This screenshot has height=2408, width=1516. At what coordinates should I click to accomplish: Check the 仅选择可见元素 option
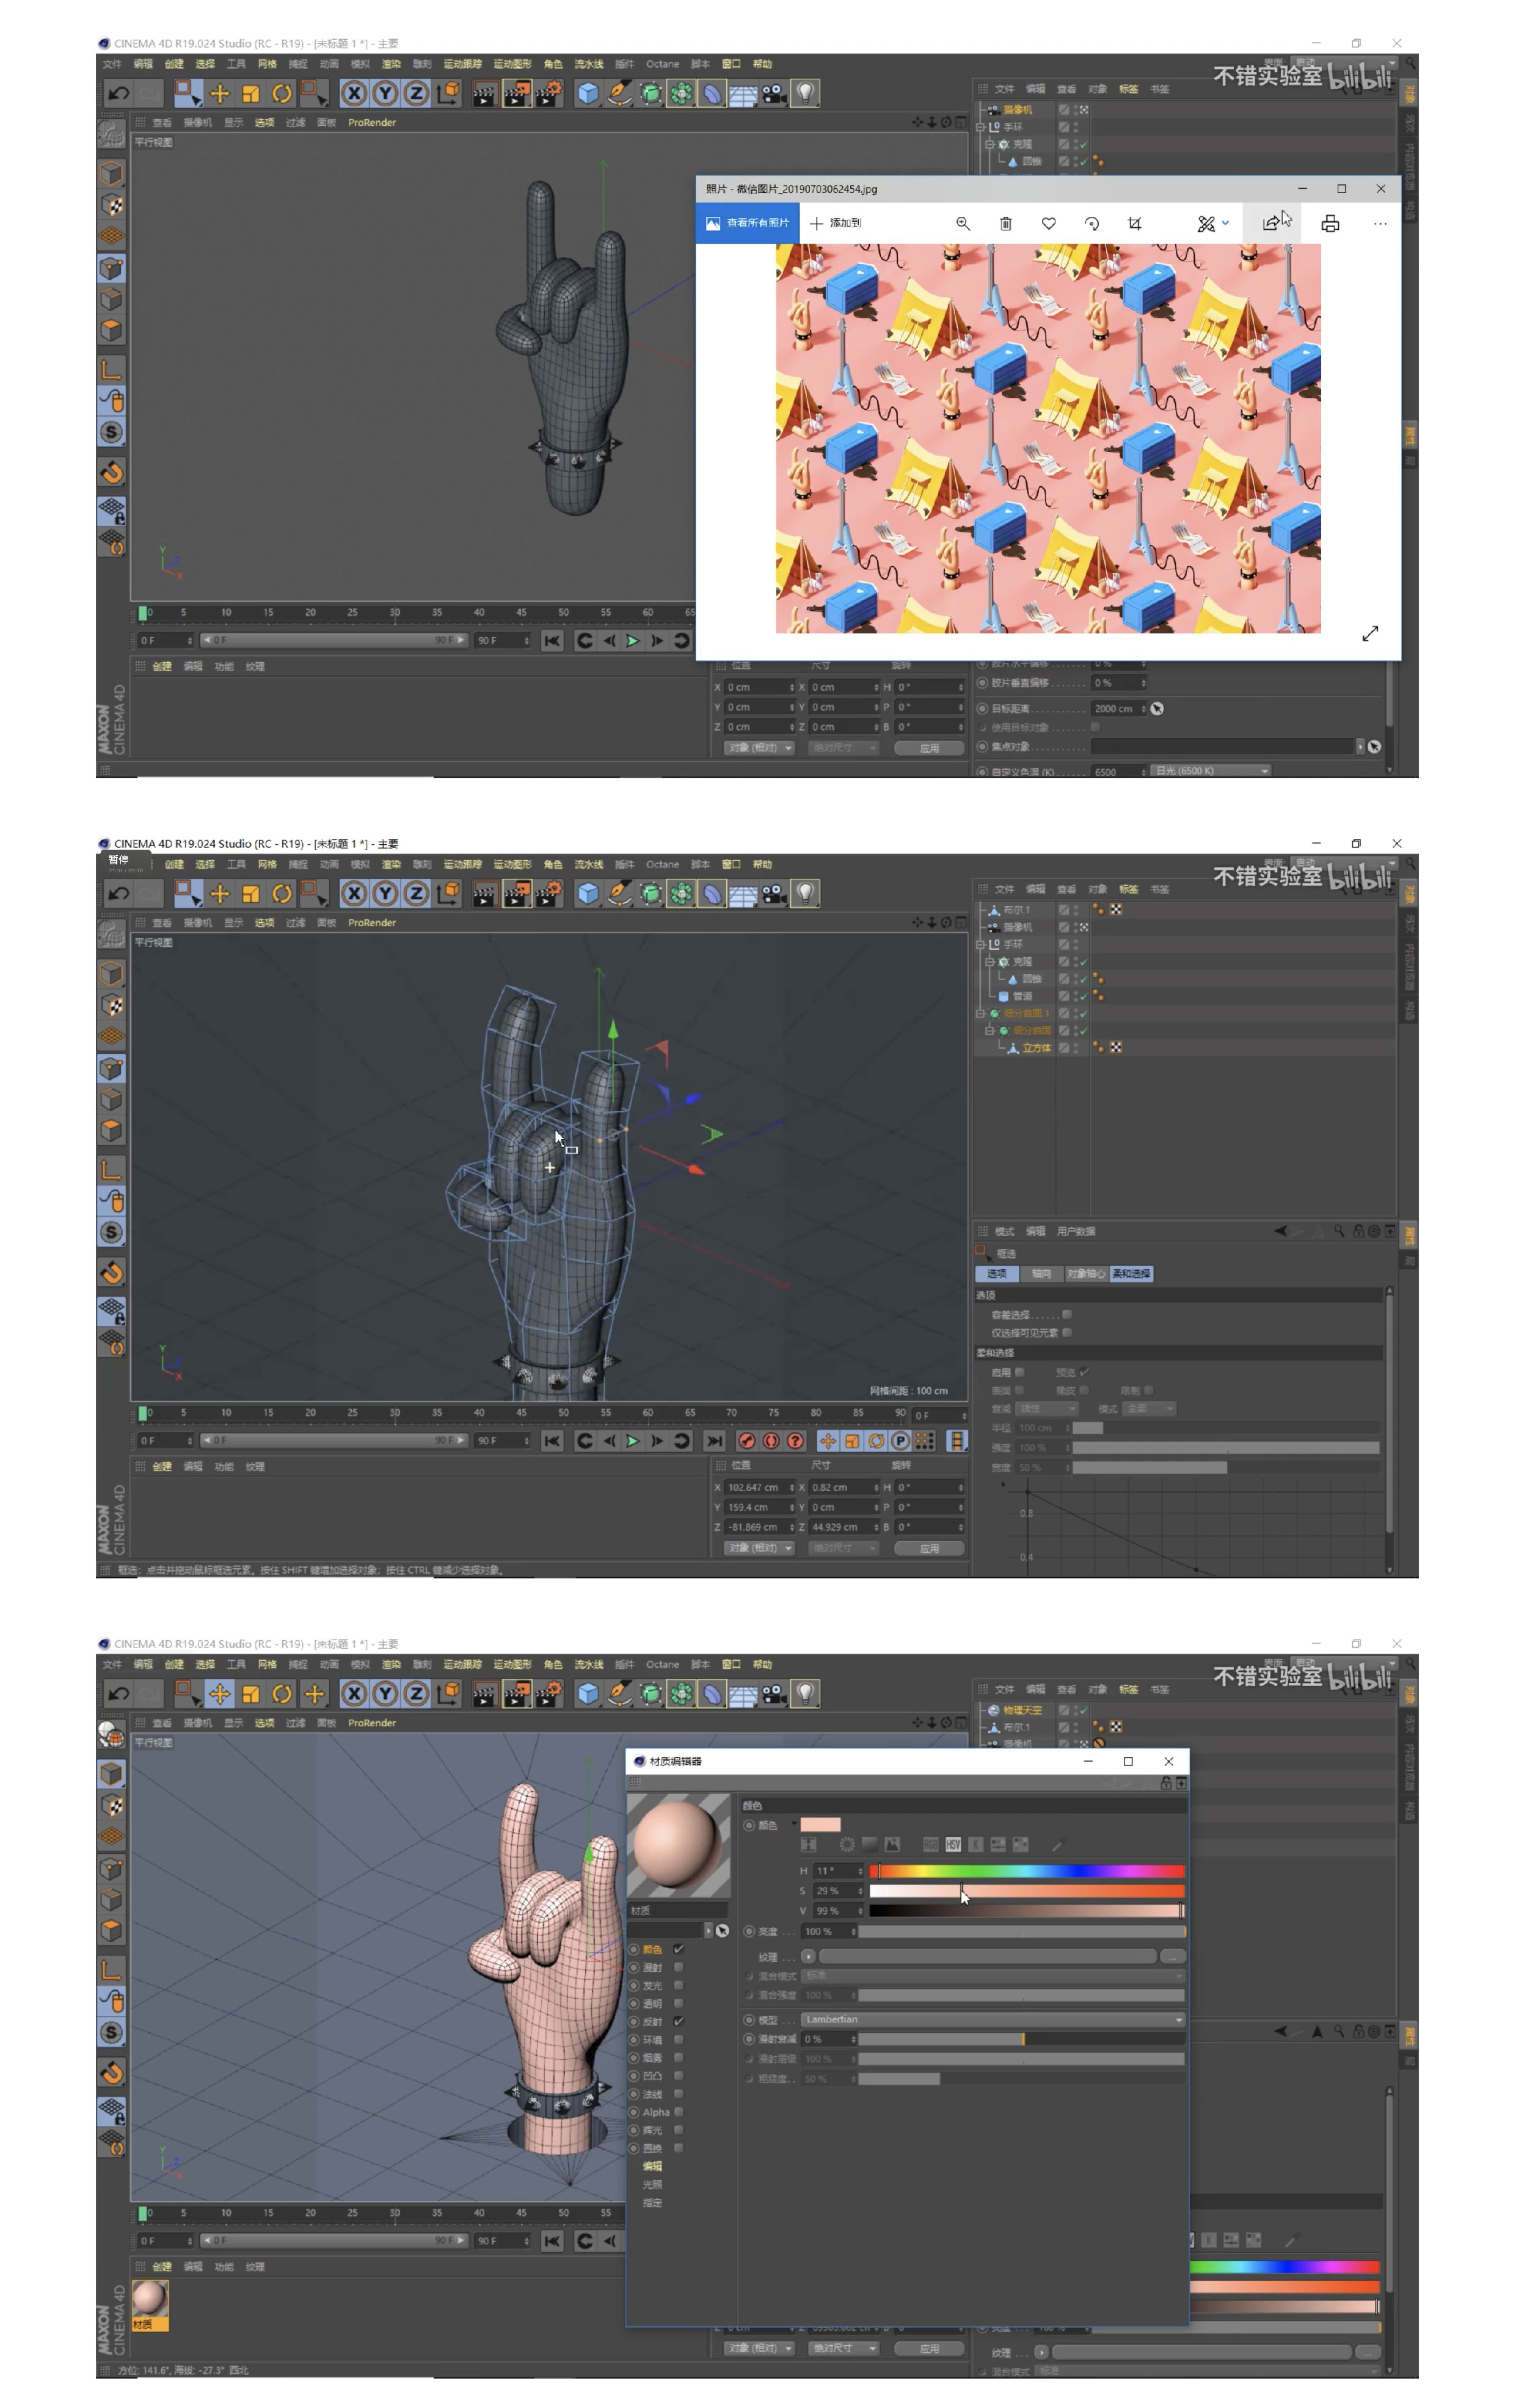[1067, 1332]
